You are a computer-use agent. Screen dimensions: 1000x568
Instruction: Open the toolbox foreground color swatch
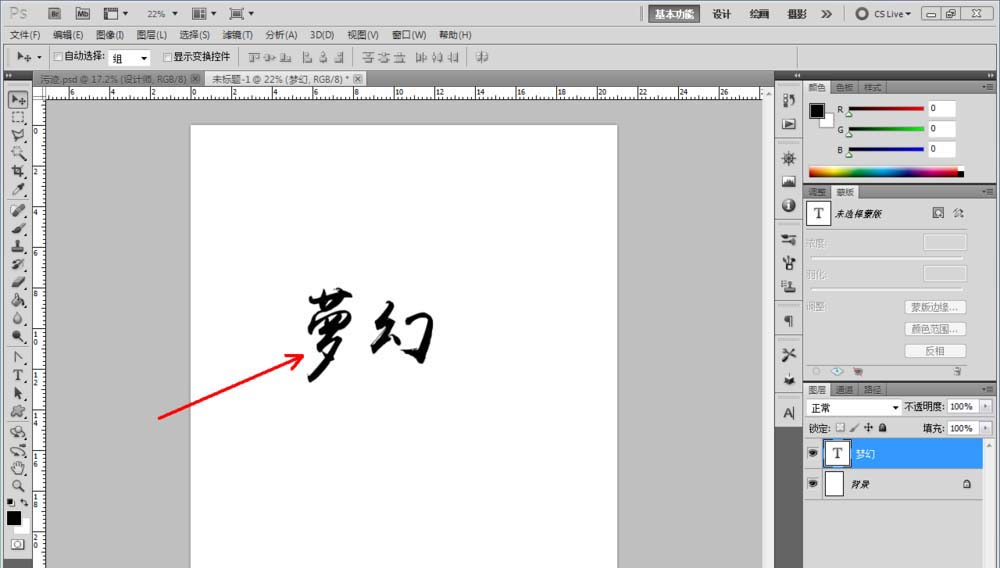13,518
